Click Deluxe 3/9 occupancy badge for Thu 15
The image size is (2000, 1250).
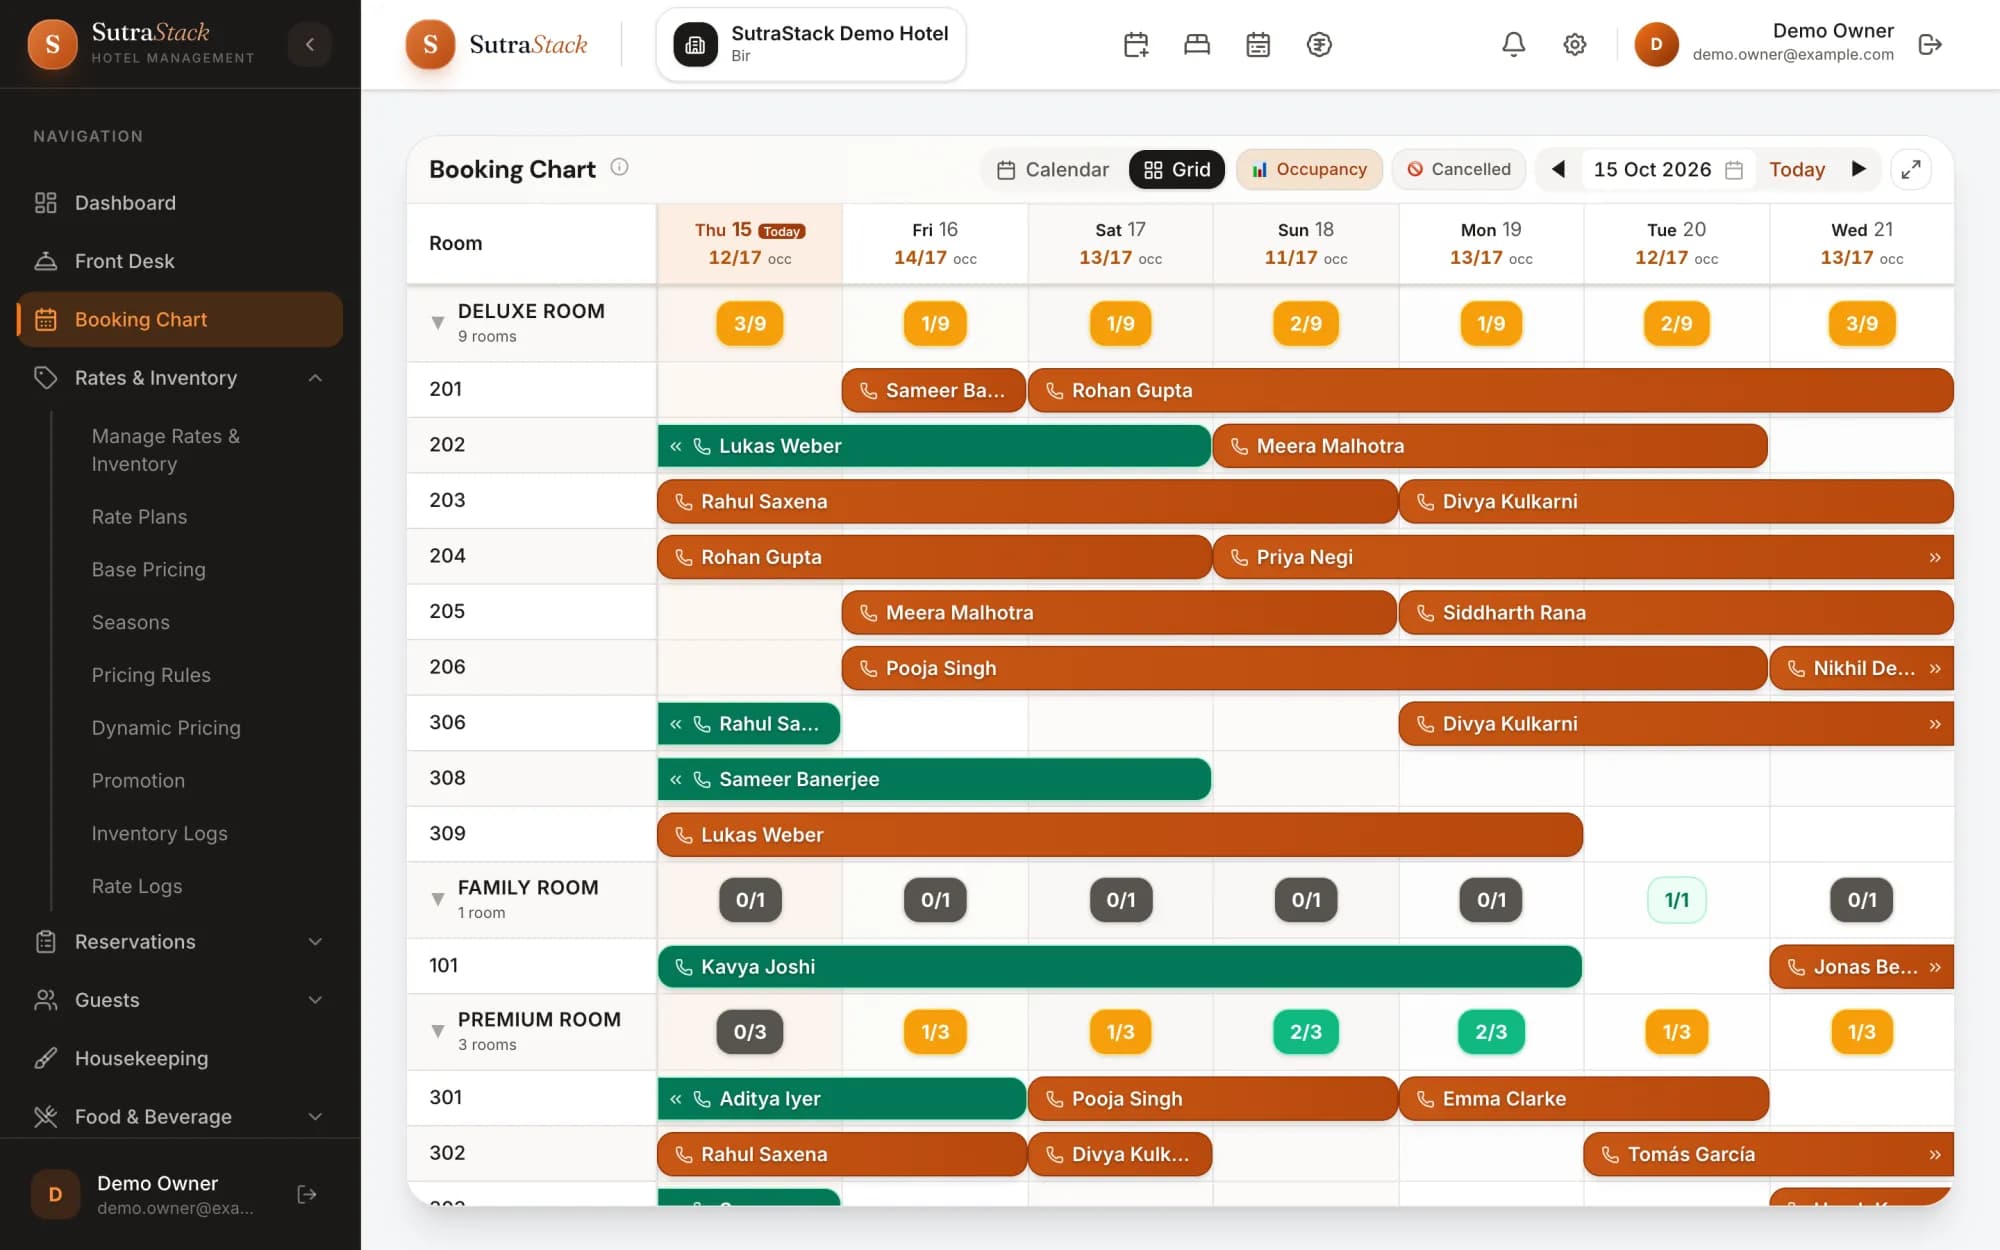(750, 323)
